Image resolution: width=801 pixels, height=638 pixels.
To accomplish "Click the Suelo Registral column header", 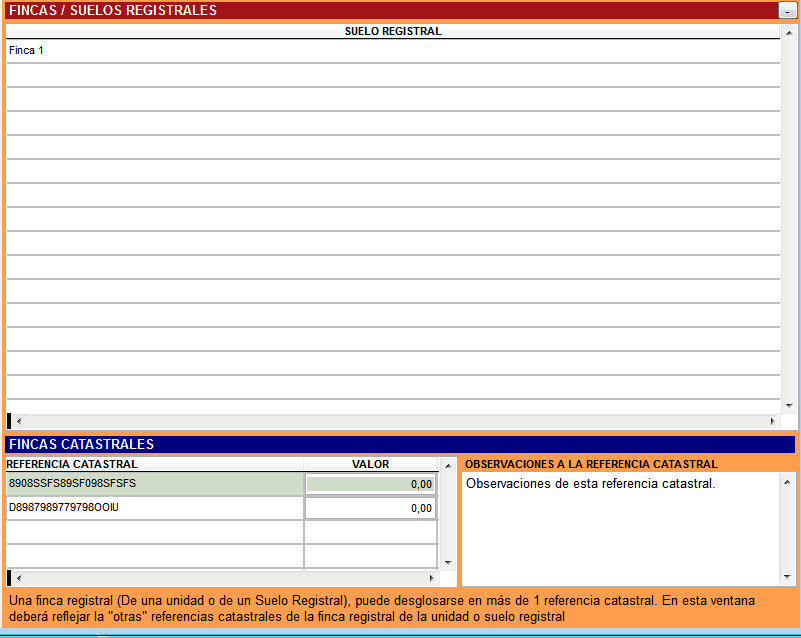I will (393, 31).
